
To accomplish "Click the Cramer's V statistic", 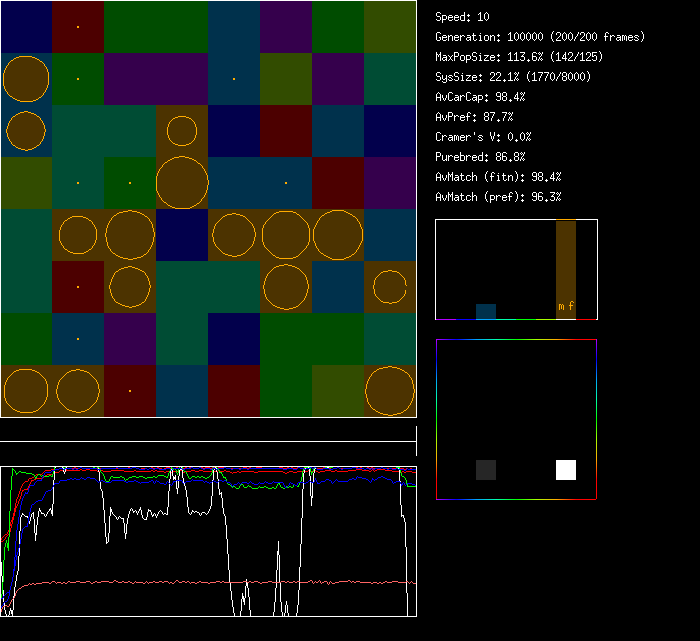I will tap(484, 137).
